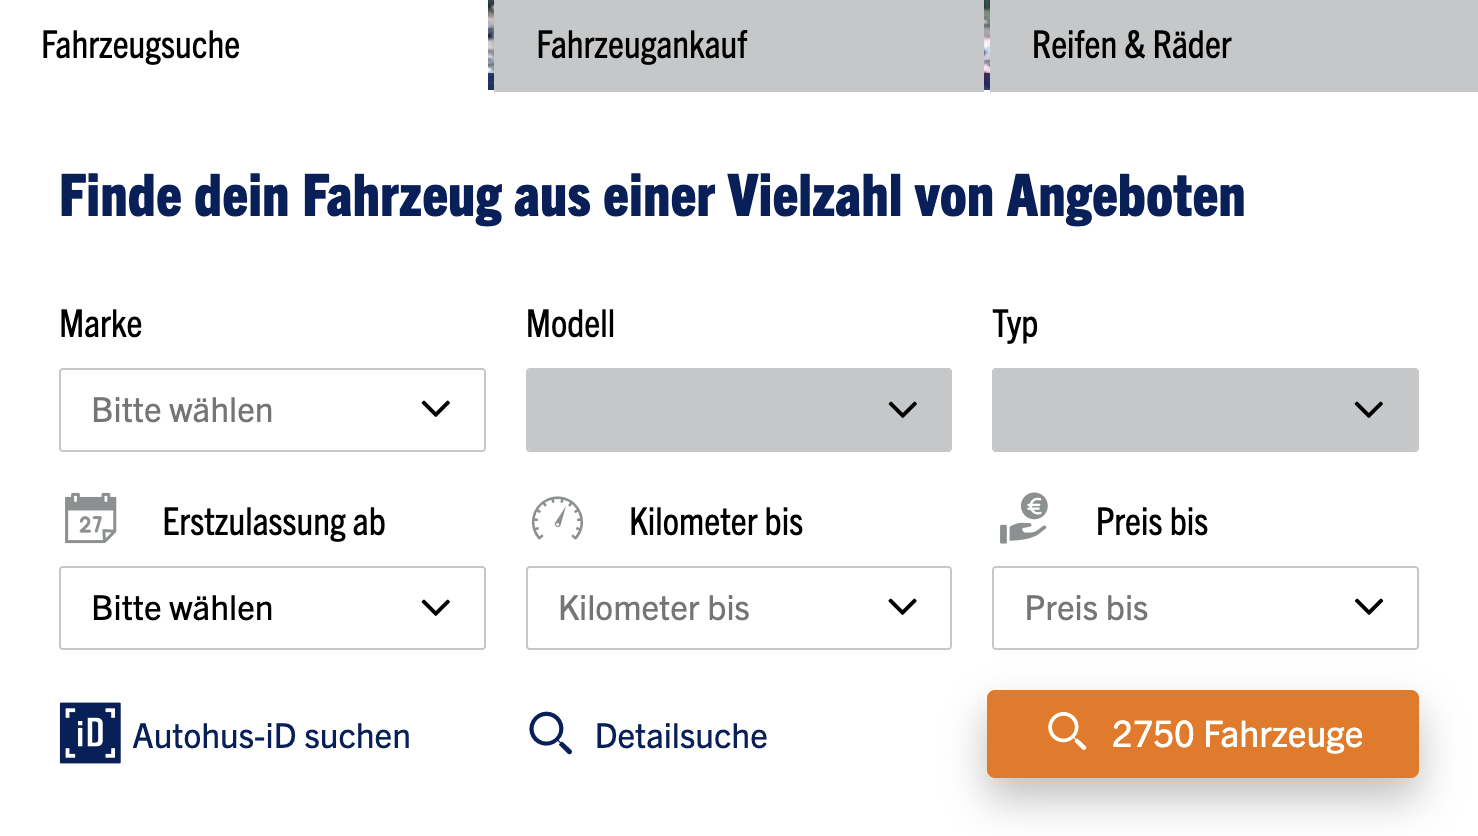Switch to the Reifen & Räder tab
Screen dimensions: 1478x836
coord(1233,45)
